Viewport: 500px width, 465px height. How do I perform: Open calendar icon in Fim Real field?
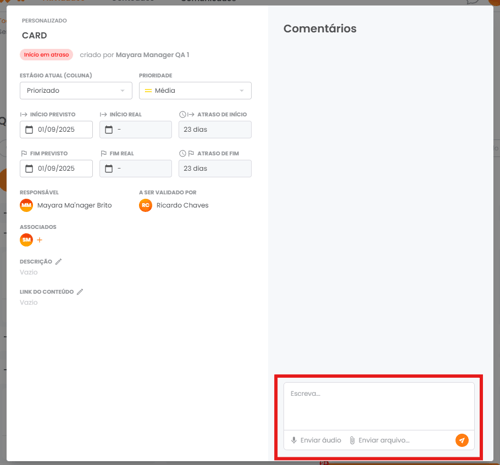tap(109, 168)
